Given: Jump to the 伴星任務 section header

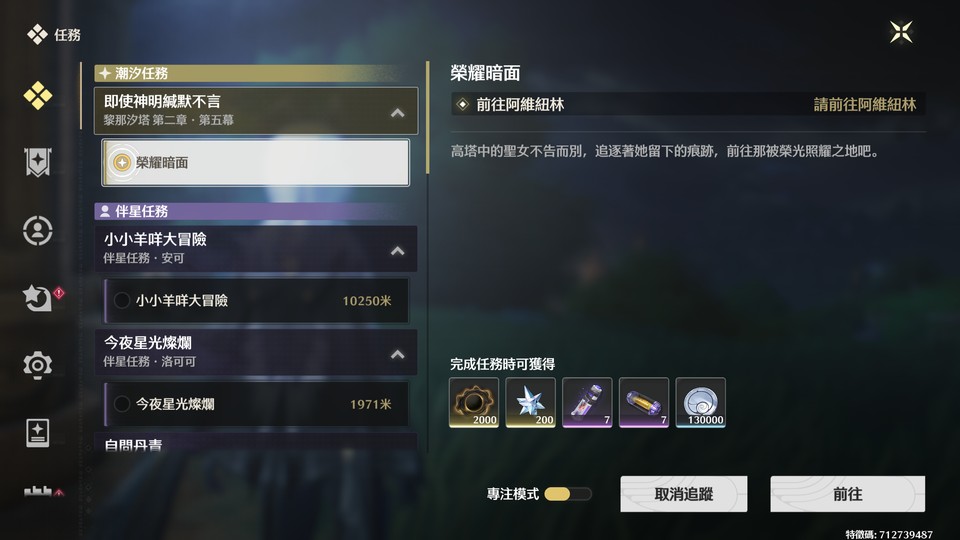Looking at the screenshot, I should (x=256, y=211).
